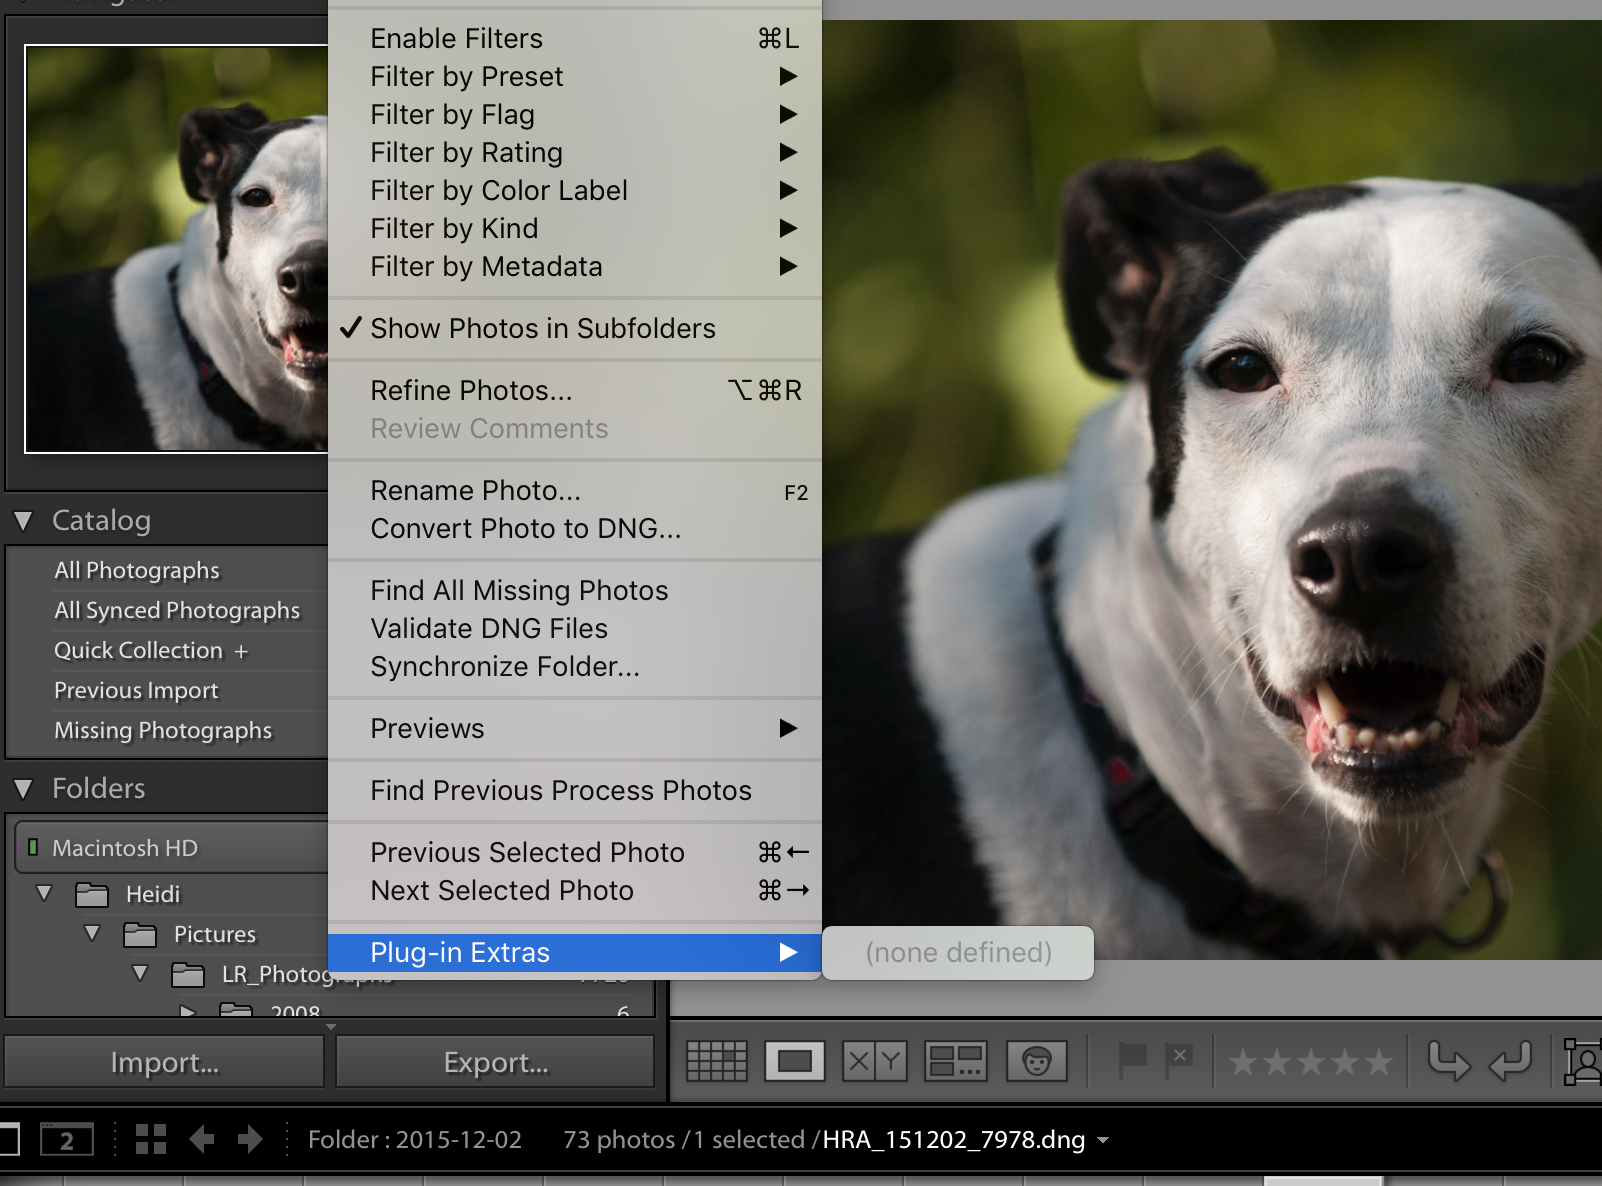This screenshot has width=1602, height=1186.
Task: Choose Convert Photo to DNG menu item
Action: tap(526, 529)
